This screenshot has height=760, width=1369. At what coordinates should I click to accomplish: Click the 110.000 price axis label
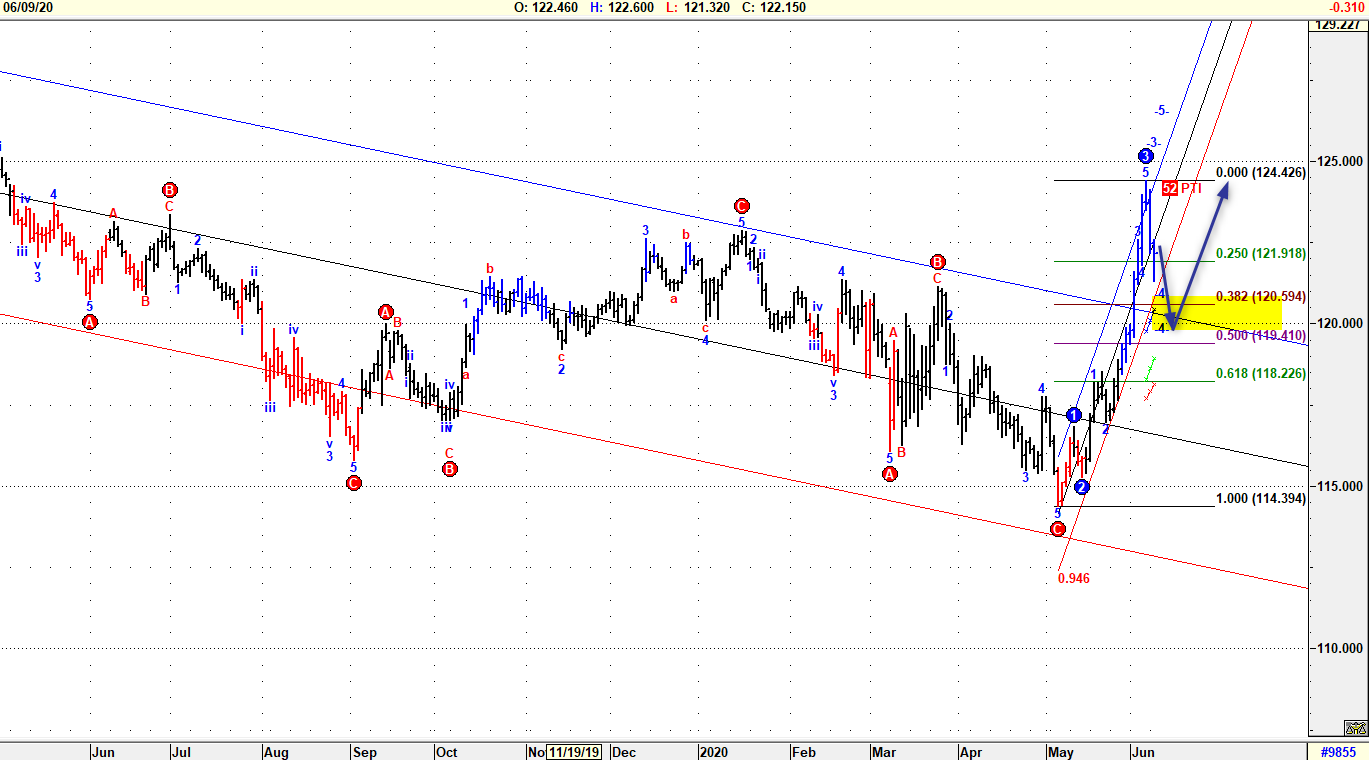pyautogui.click(x=1340, y=648)
